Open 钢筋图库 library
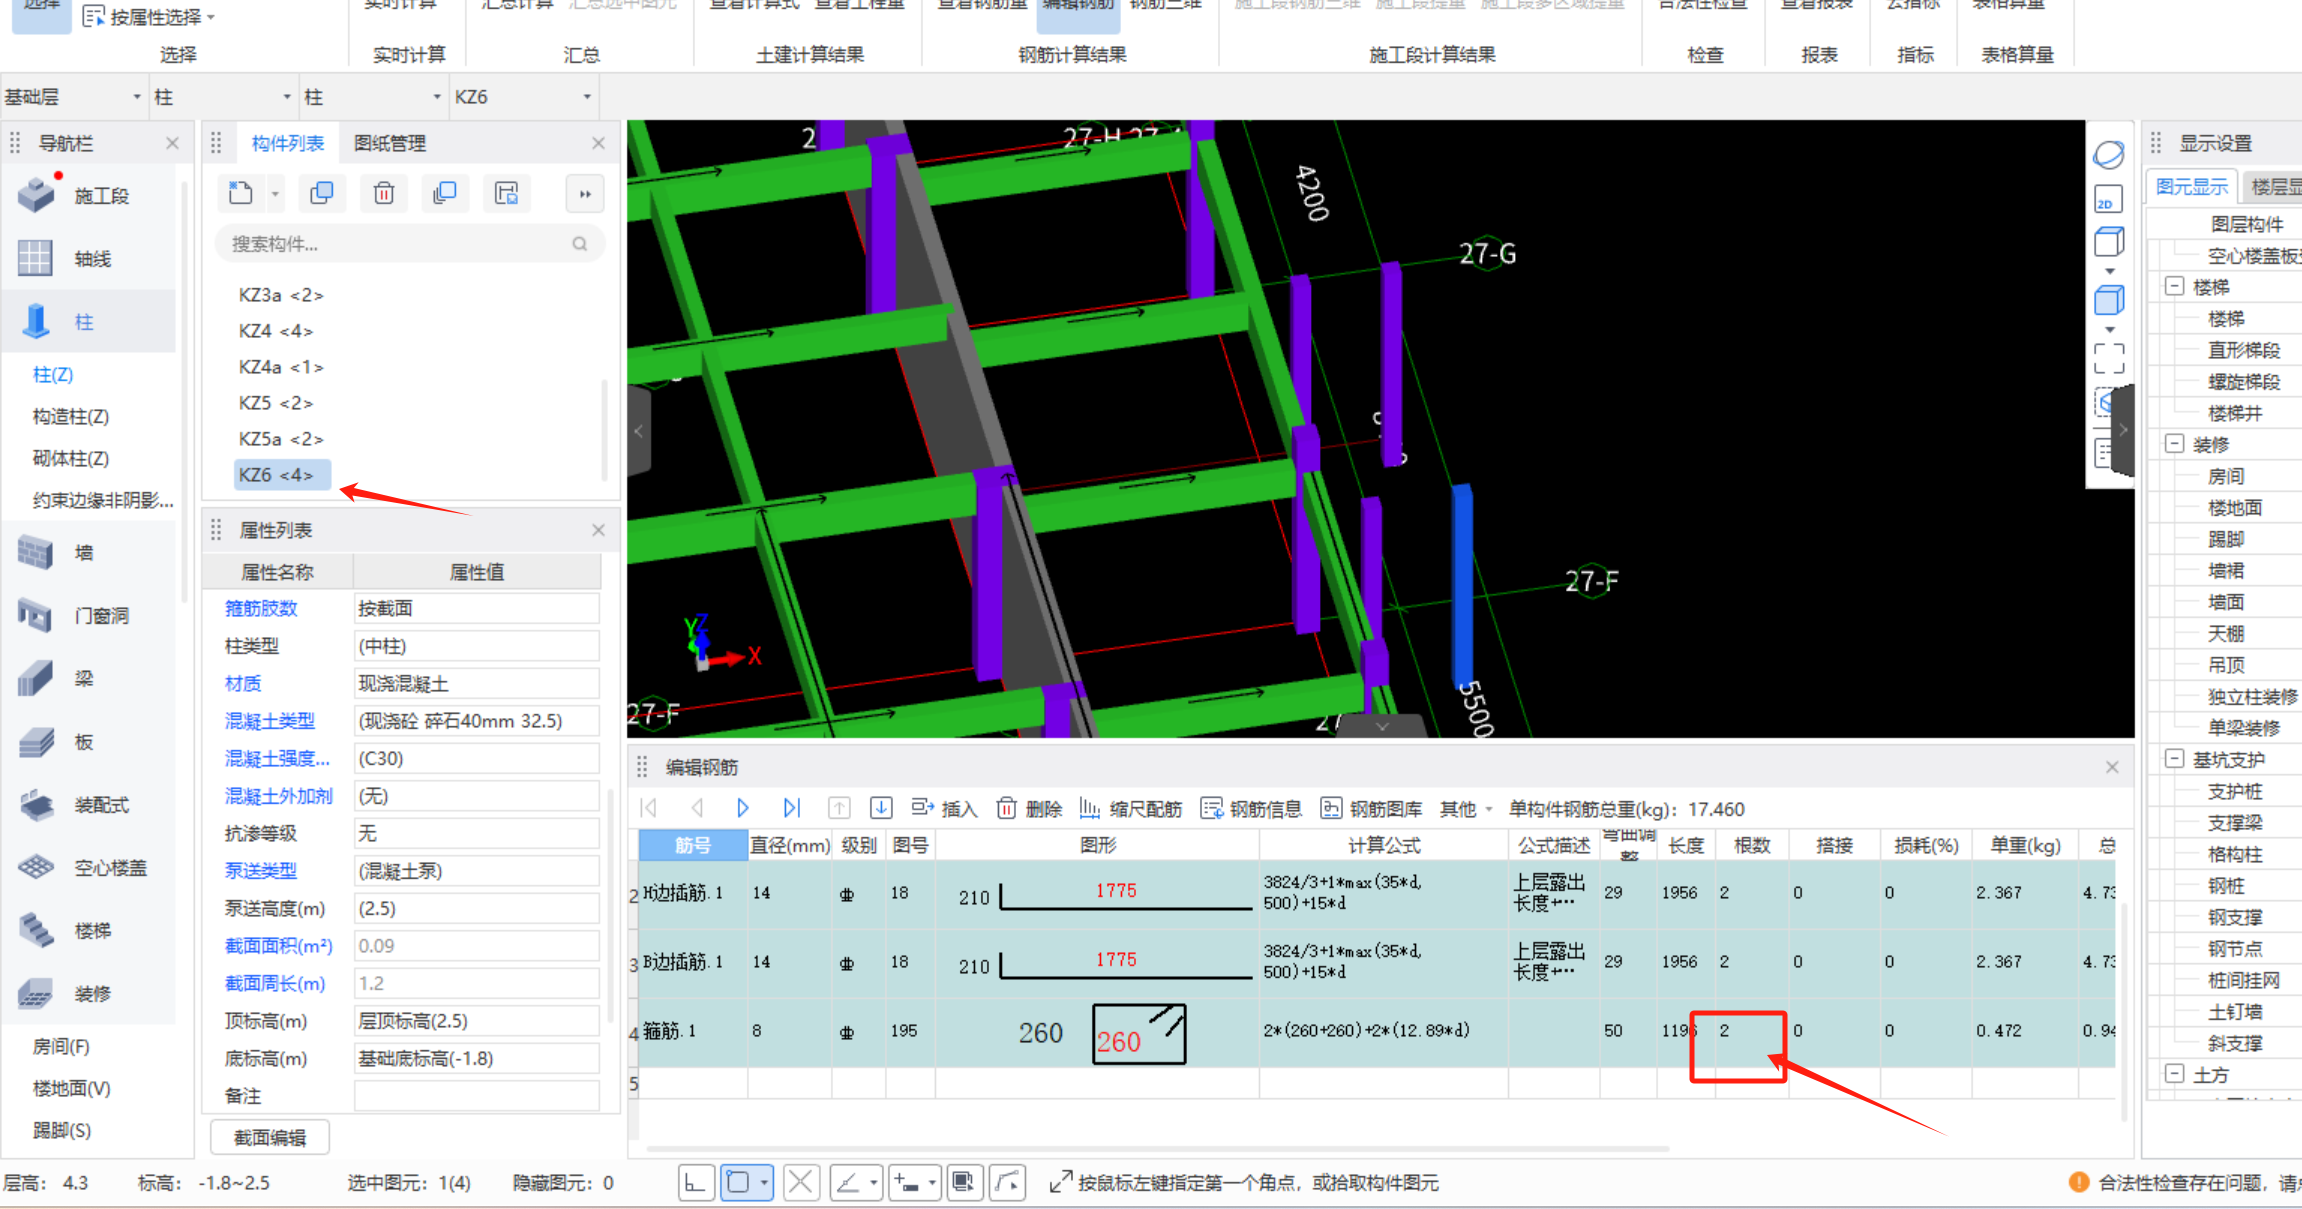The width and height of the screenshot is (2302, 1209). (1371, 809)
